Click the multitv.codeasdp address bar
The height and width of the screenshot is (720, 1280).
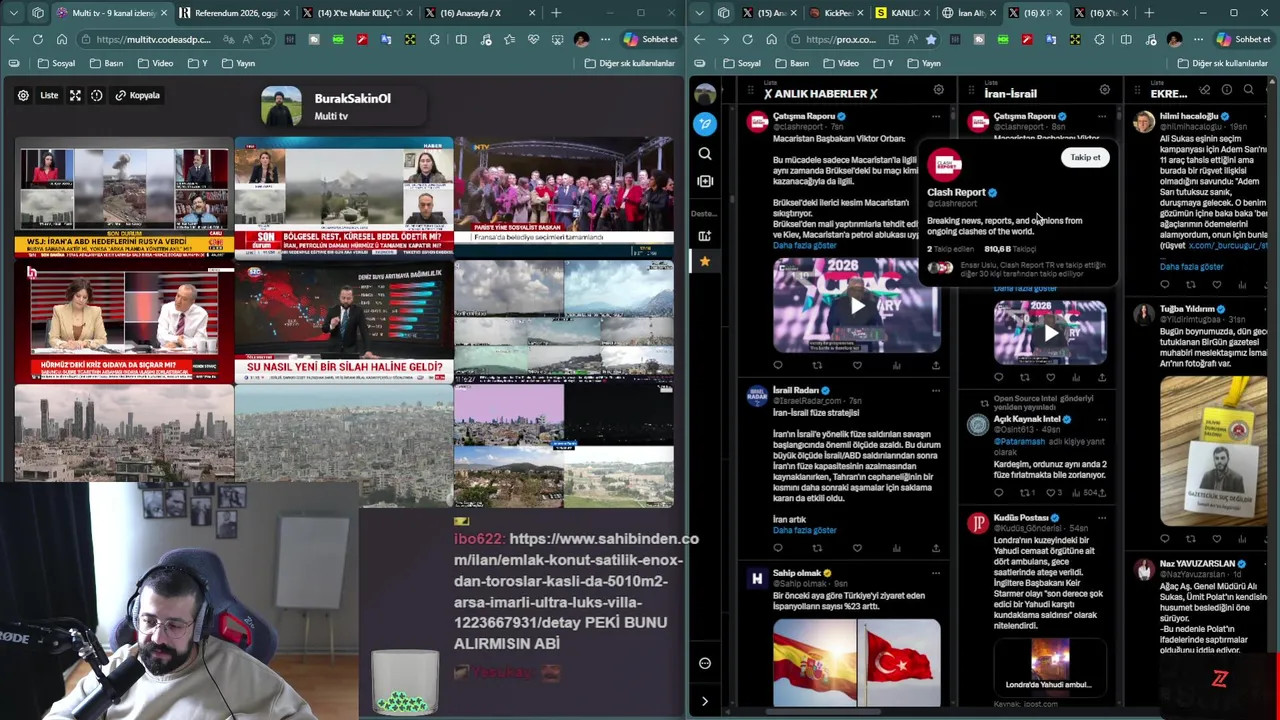[154, 39]
